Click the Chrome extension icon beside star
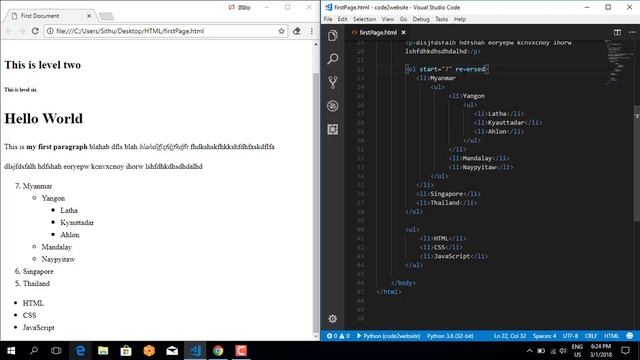 297,31
